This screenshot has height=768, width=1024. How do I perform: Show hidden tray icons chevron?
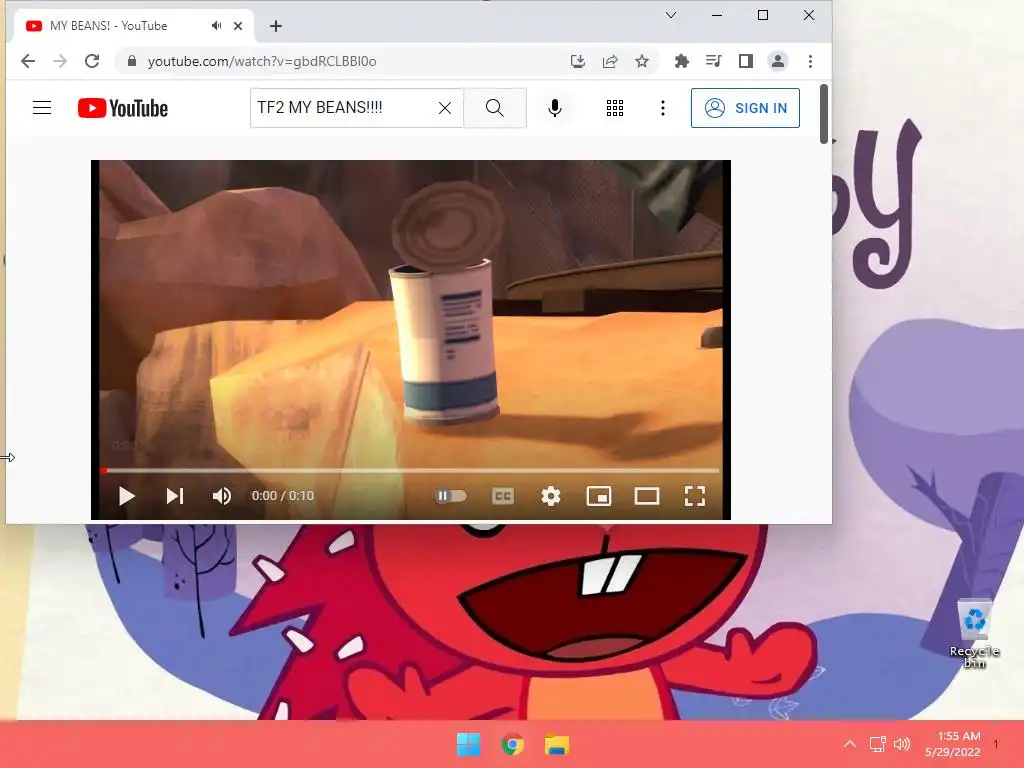[850, 744]
